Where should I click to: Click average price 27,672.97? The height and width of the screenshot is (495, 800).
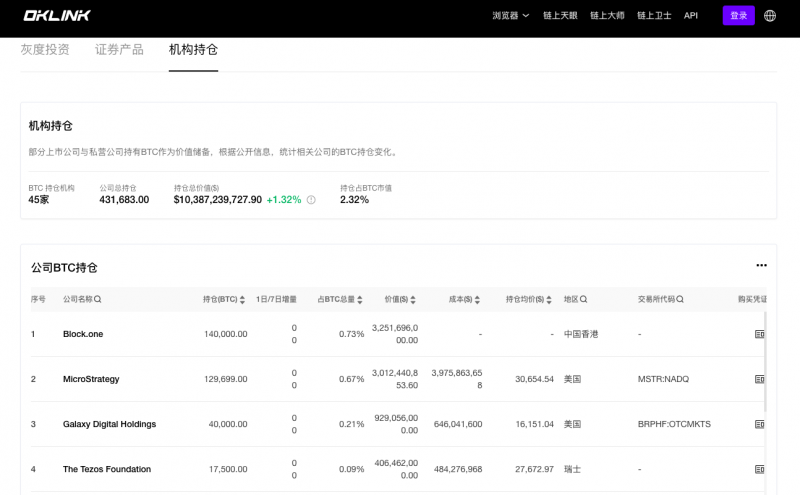click(x=534, y=469)
